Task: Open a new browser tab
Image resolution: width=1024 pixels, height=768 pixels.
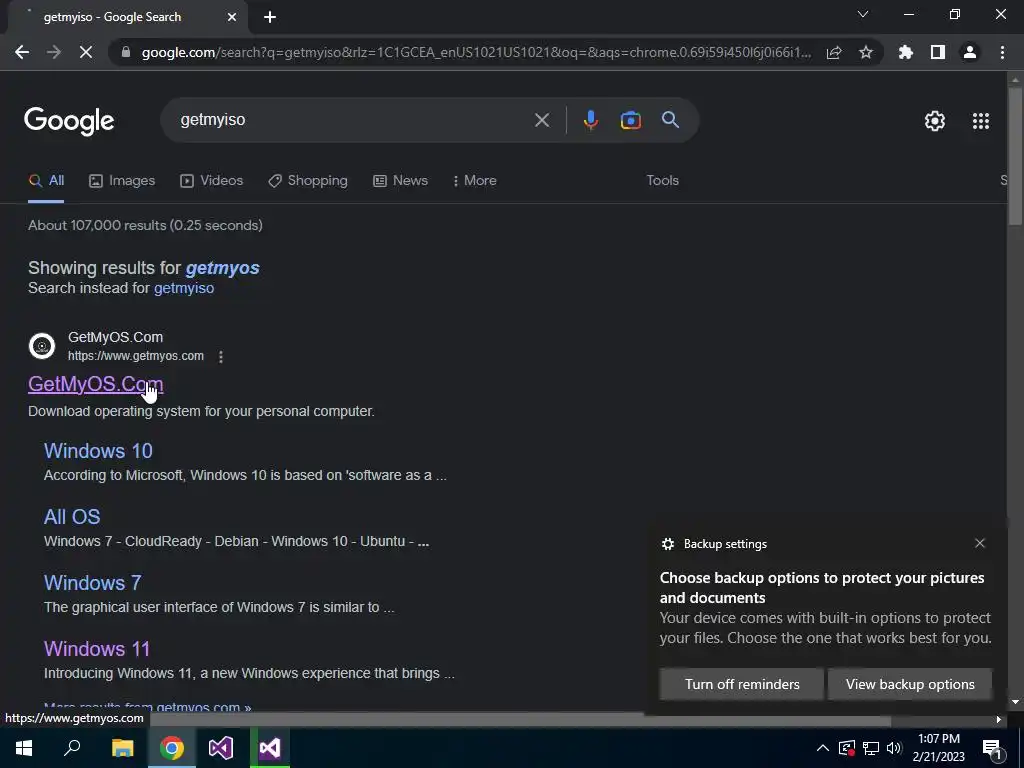Action: 270,17
